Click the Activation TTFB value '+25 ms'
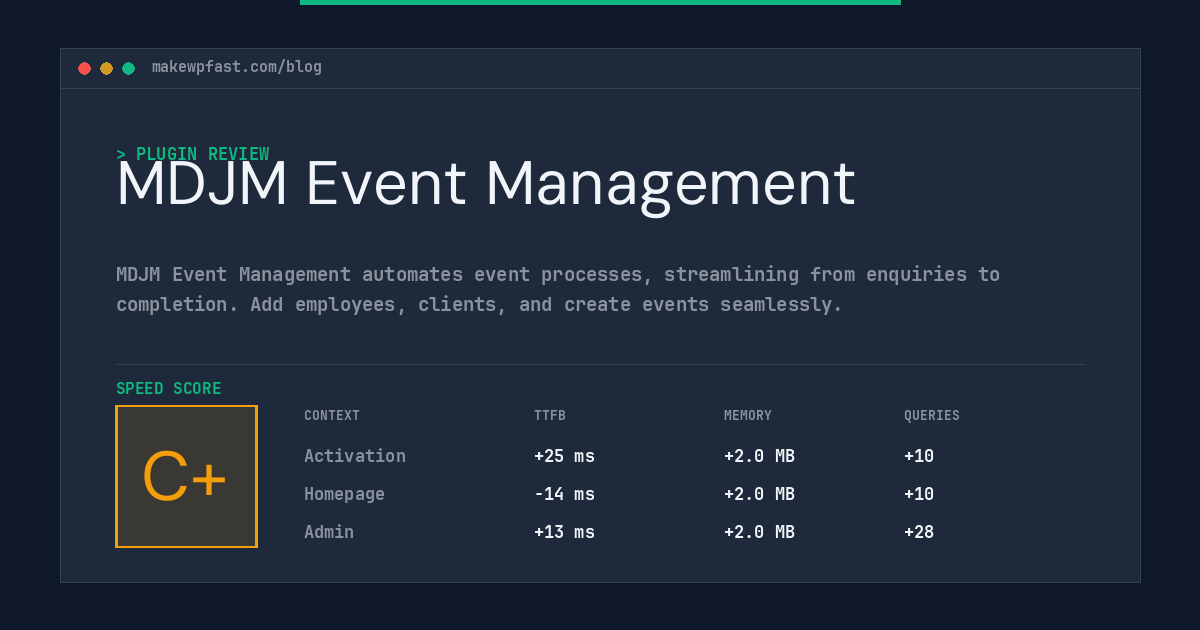Viewport: 1200px width, 630px height. 564,456
